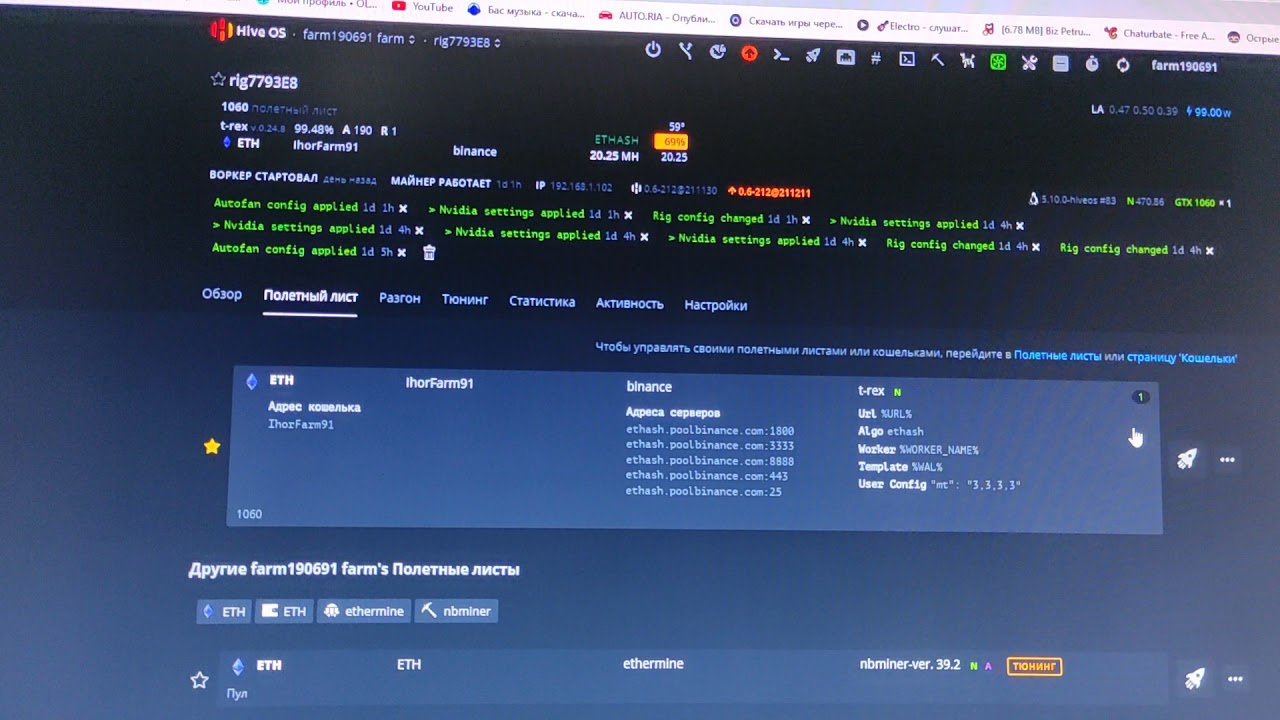The image size is (1280, 720).
Task: Click the gray square icon beside the stopwatch
Action: [1061, 63]
